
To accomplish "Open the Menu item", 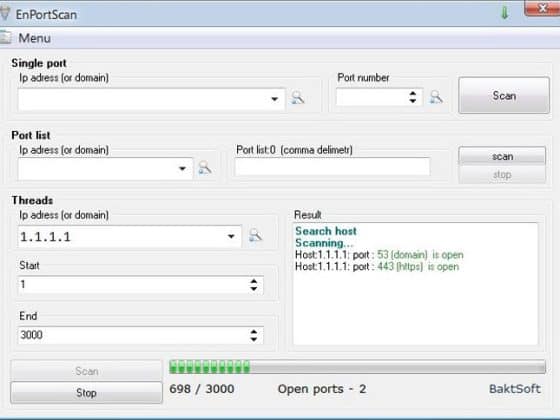I will click(34, 38).
